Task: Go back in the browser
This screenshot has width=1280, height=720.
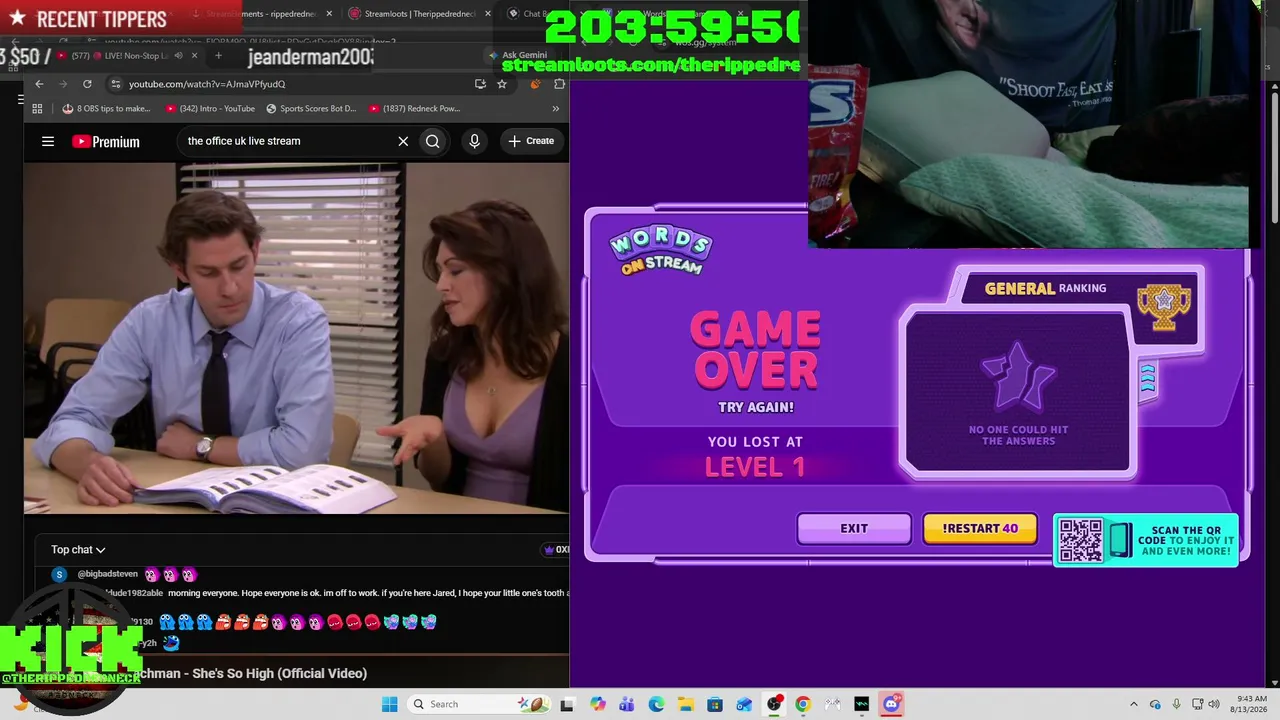Action: 39,84
